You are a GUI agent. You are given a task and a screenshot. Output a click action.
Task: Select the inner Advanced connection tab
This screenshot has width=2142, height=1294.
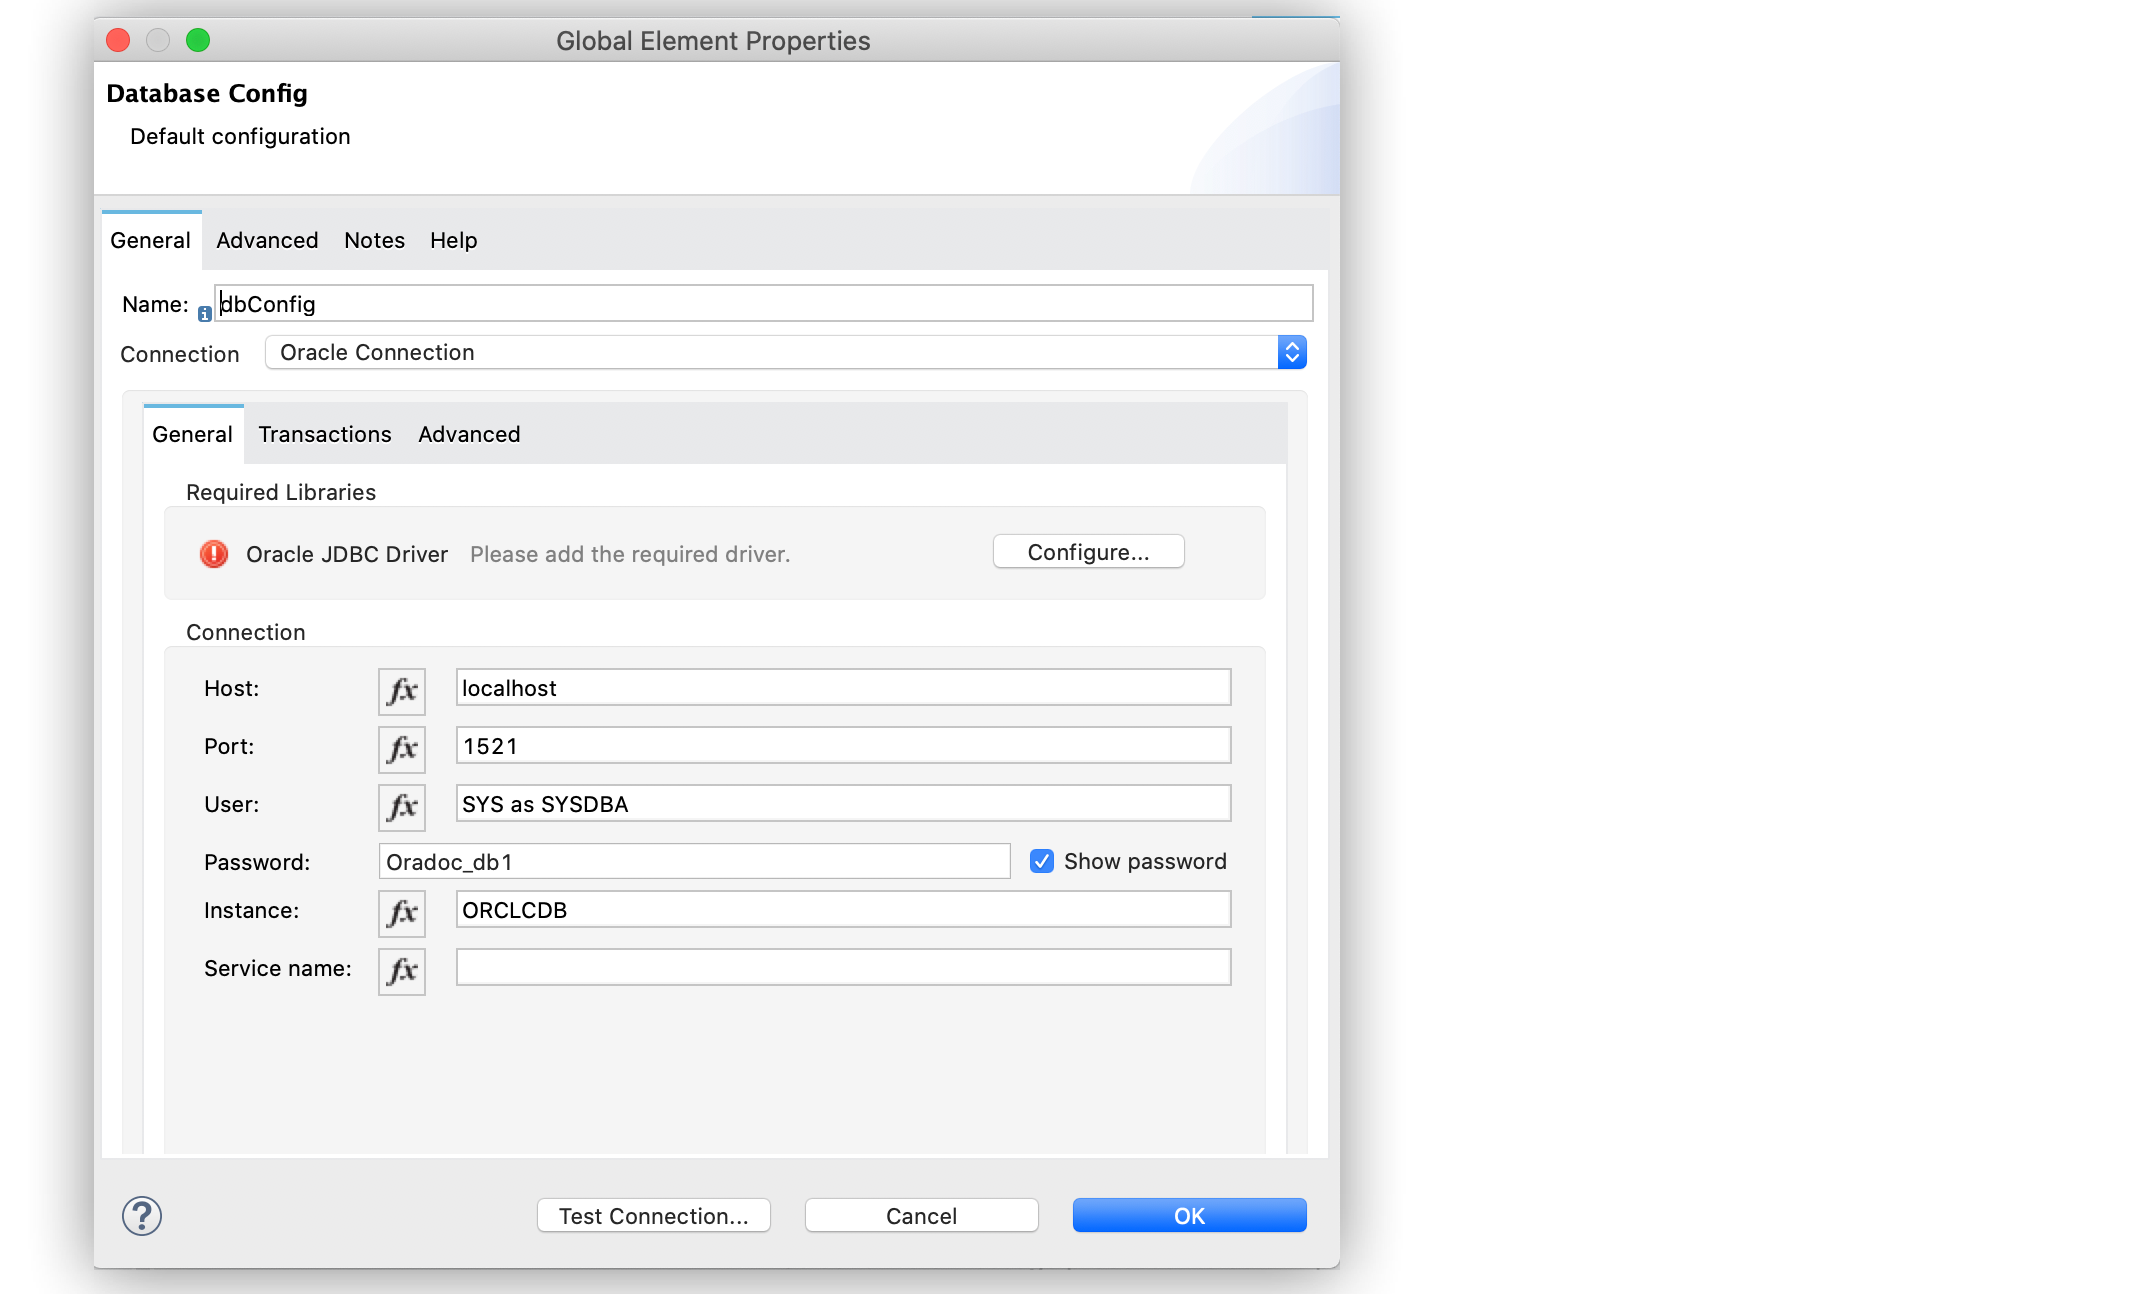(x=468, y=434)
